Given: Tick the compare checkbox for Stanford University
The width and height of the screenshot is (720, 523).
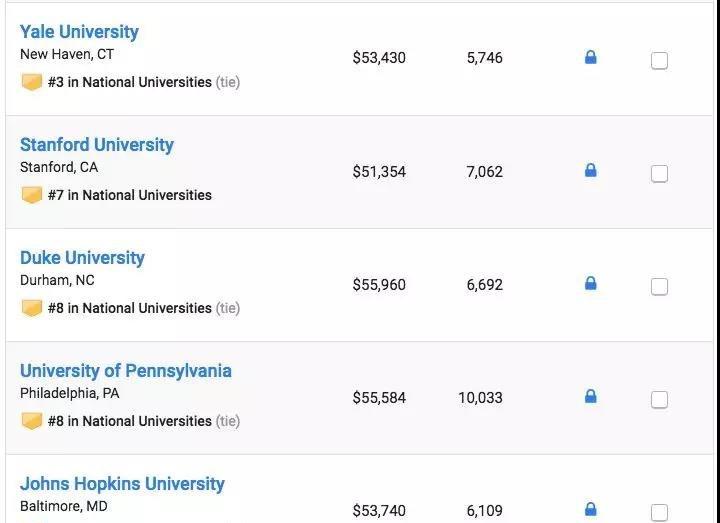Looking at the screenshot, I should [659, 174].
